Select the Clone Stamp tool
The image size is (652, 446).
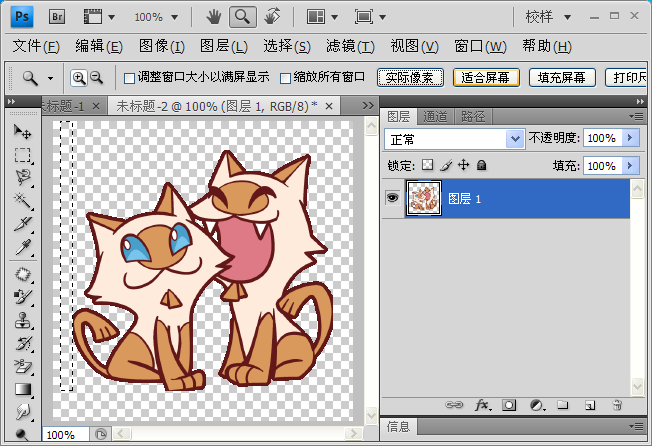[x=22, y=320]
